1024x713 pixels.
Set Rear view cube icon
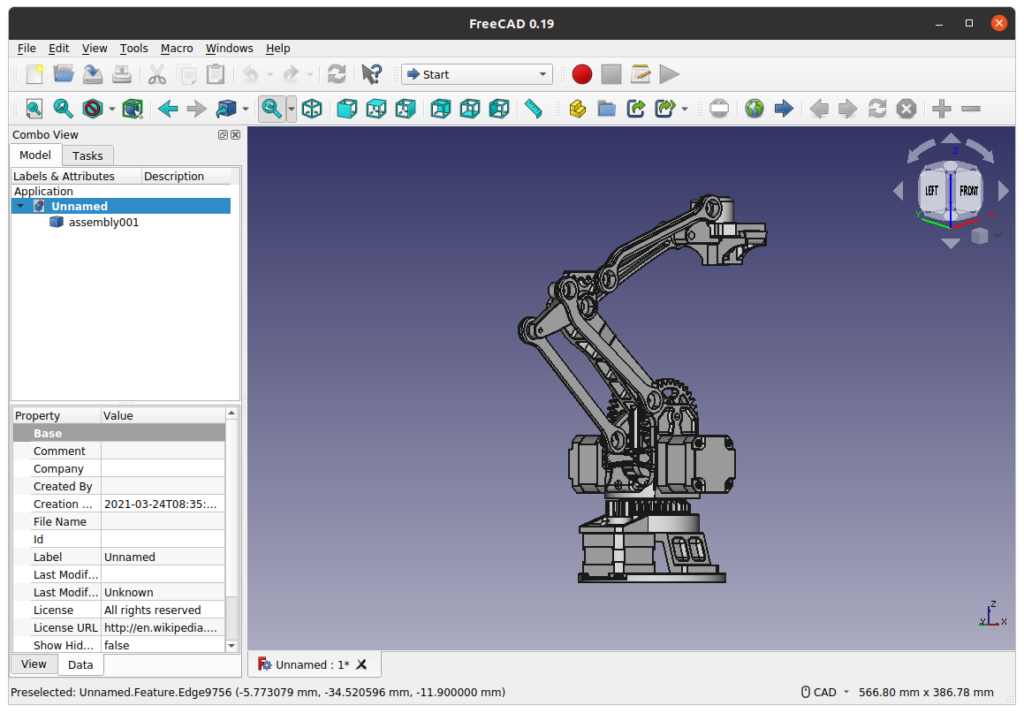pyautogui.click(x=441, y=108)
